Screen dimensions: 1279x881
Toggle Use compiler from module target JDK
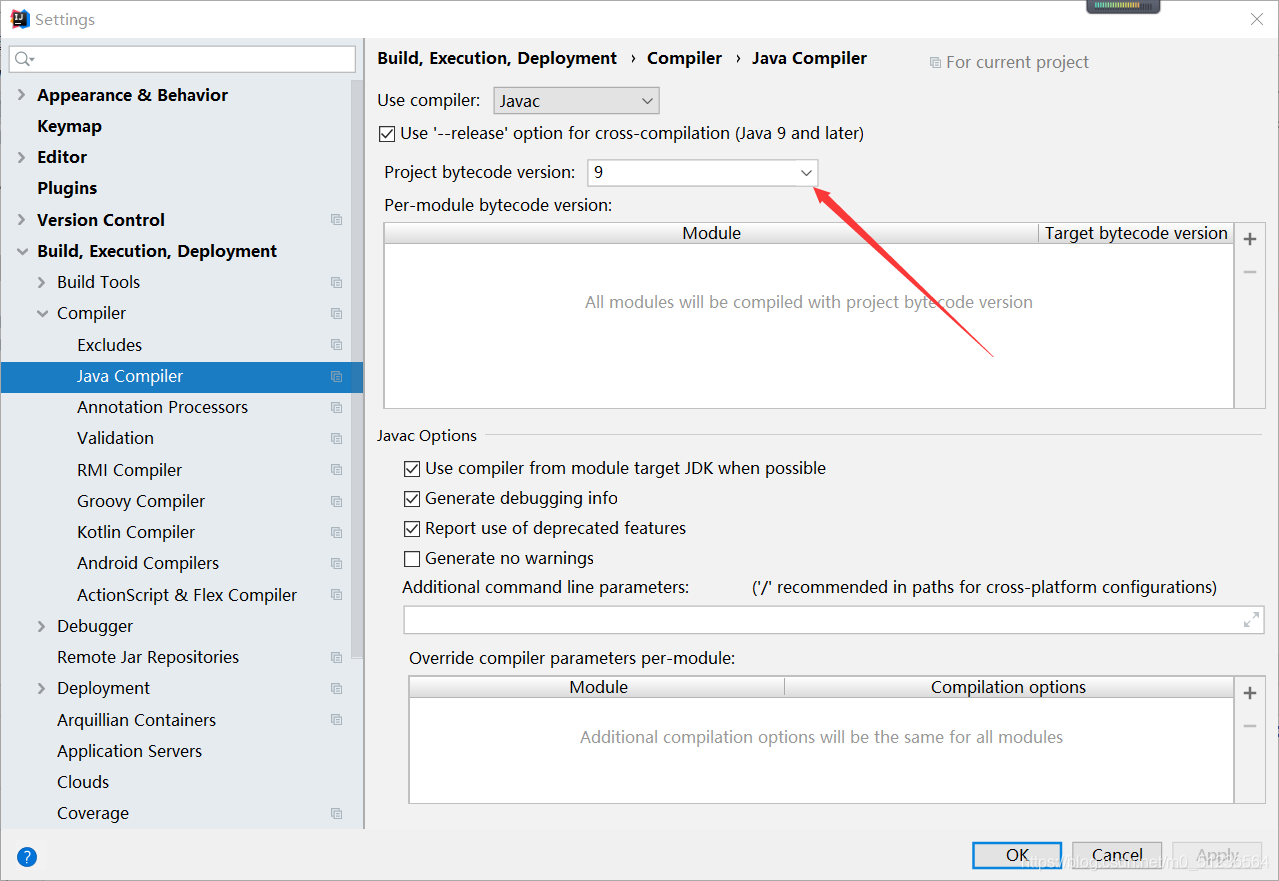tap(412, 468)
